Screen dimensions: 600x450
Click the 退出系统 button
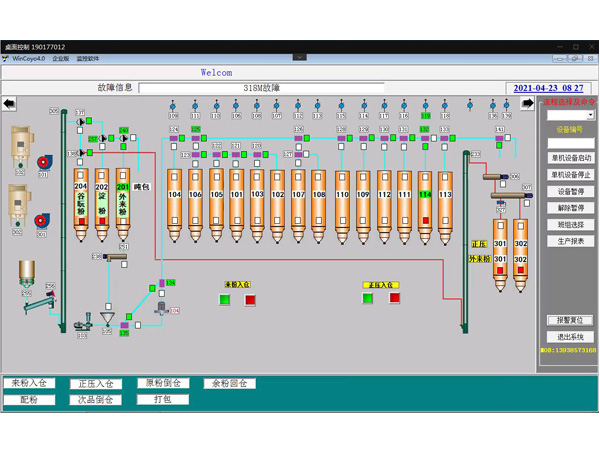click(x=570, y=337)
